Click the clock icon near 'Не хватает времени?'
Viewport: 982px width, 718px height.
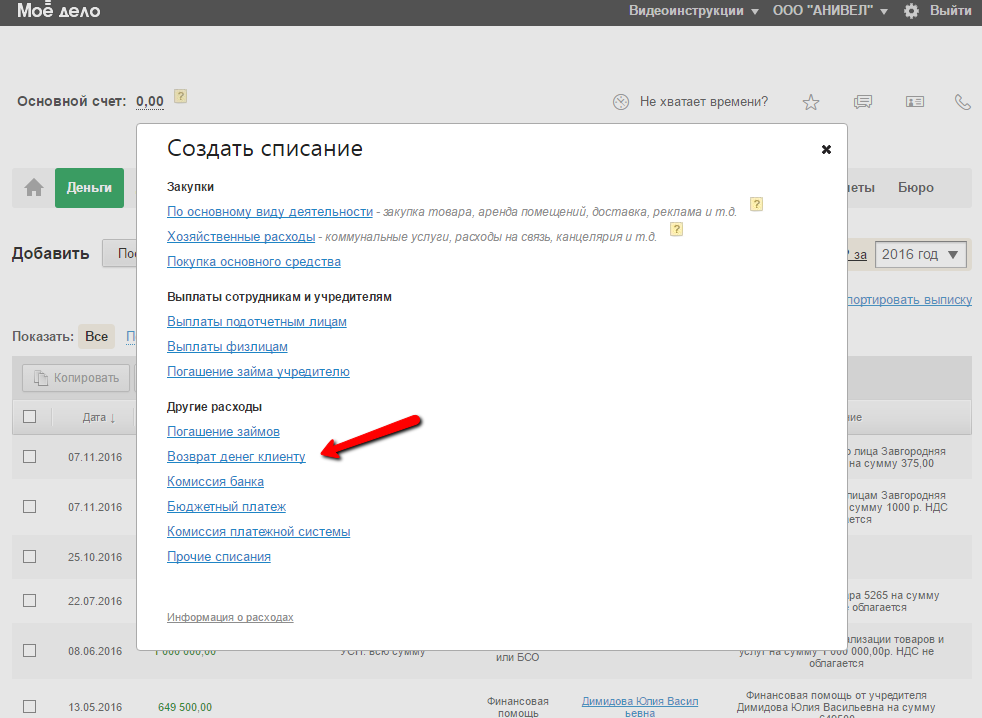click(x=621, y=101)
